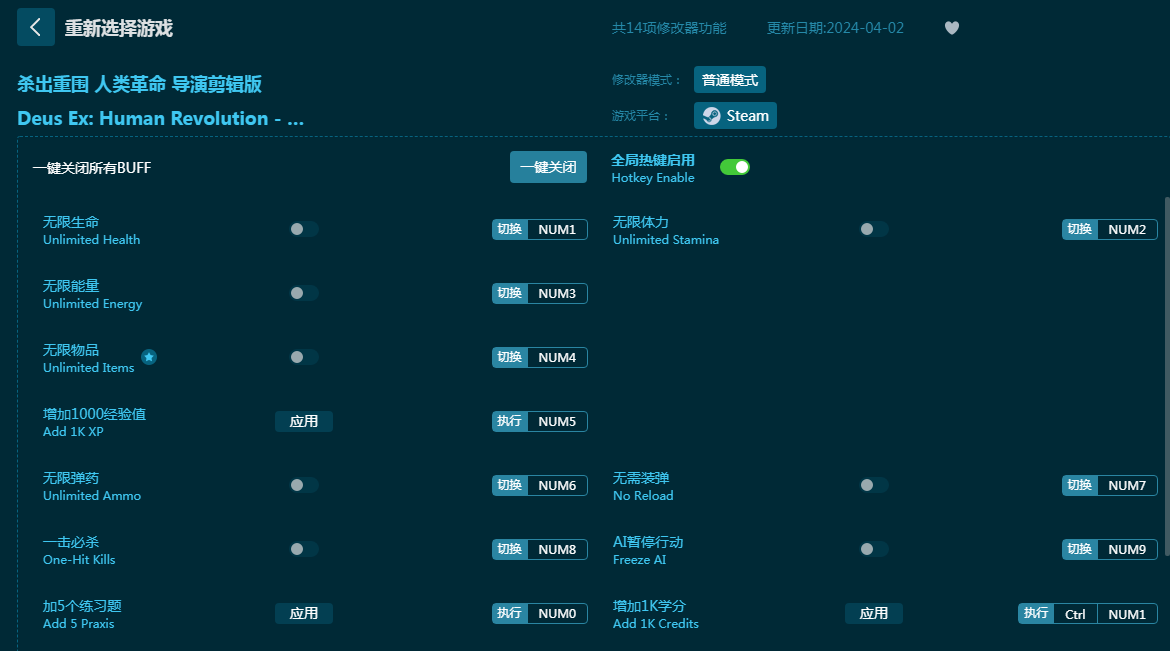Screen dimensions: 1170x651
Task: Click NUM4 hotkey for Unlimited Items
Action: (x=557, y=358)
